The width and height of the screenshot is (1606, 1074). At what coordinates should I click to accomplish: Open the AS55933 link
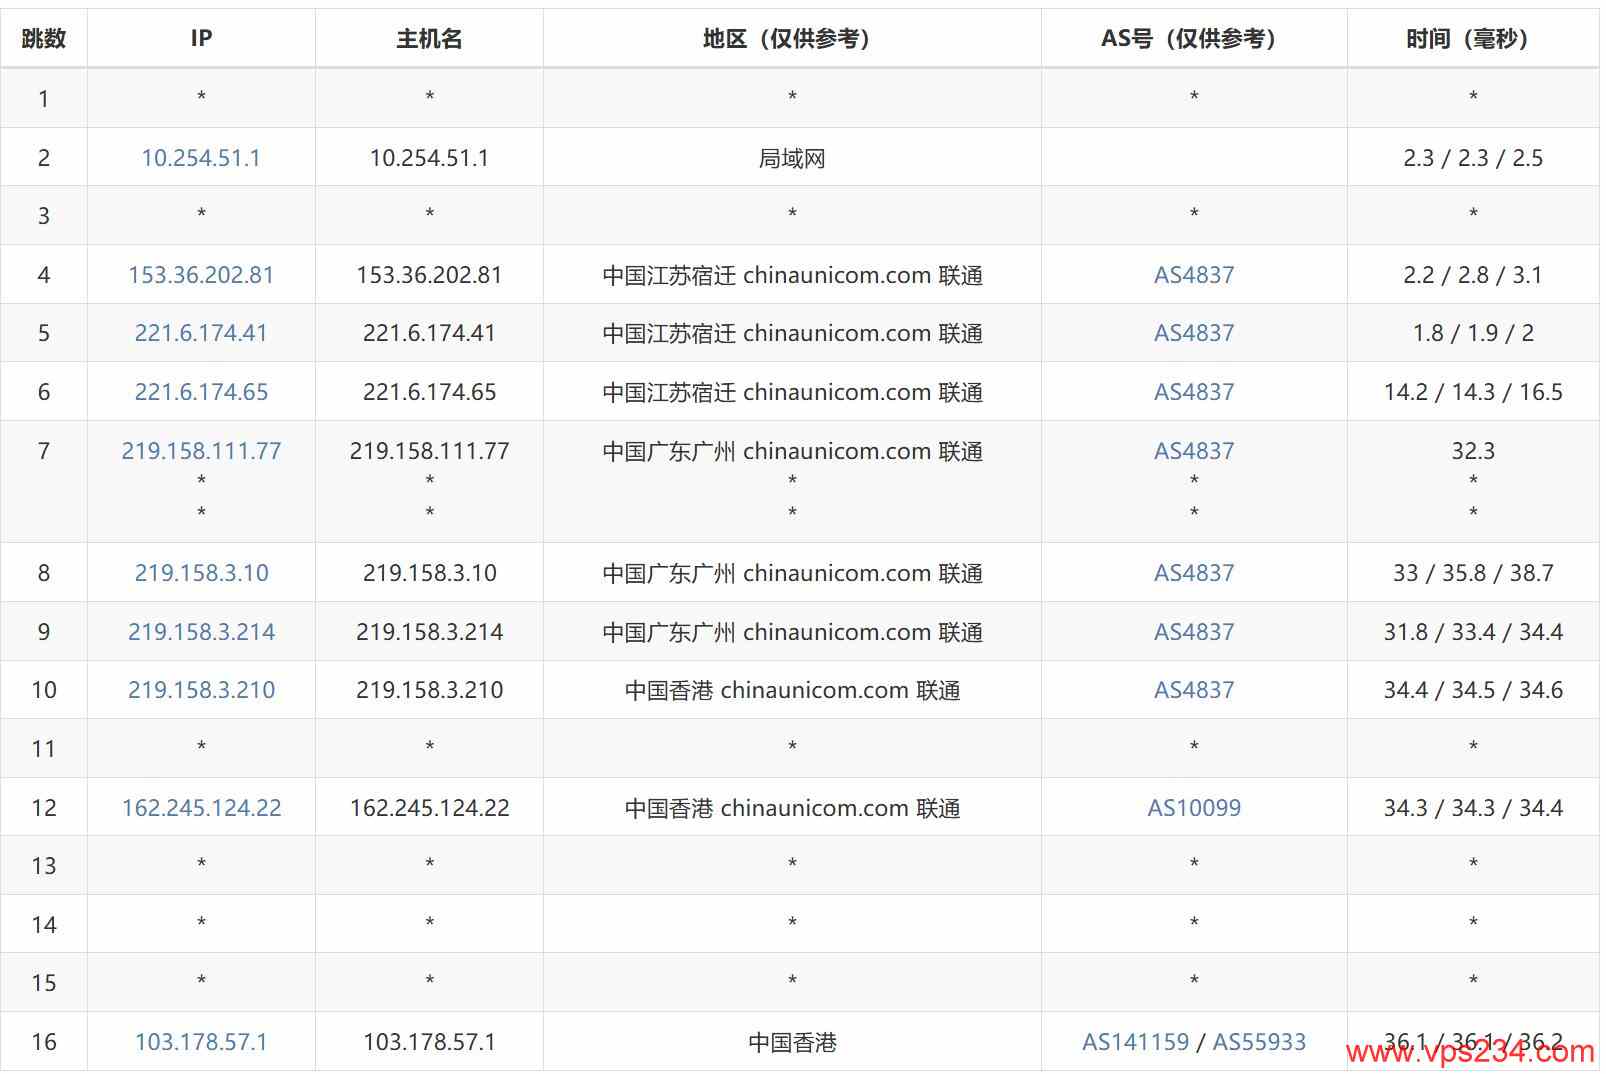coord(1259,1042)
